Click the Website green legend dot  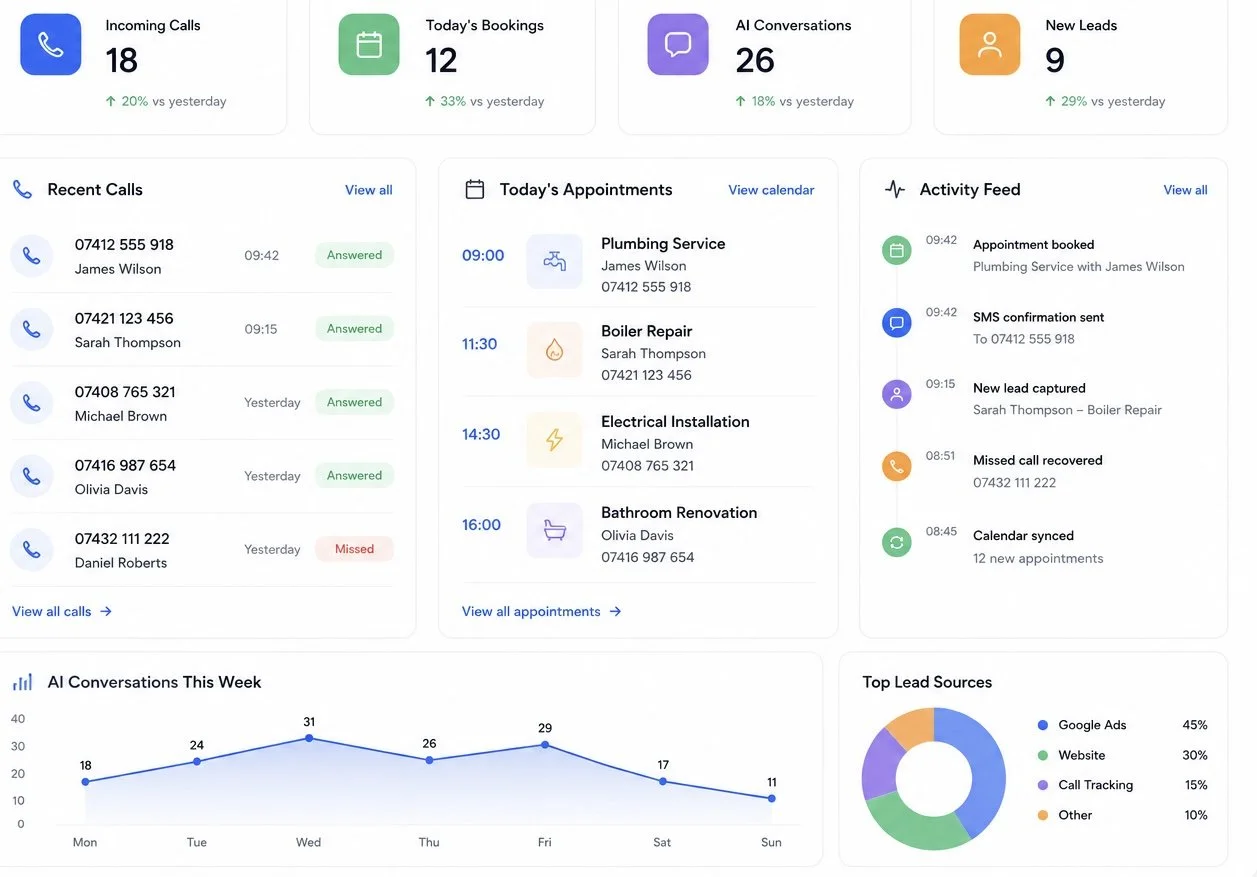(x=1043, y=755)
